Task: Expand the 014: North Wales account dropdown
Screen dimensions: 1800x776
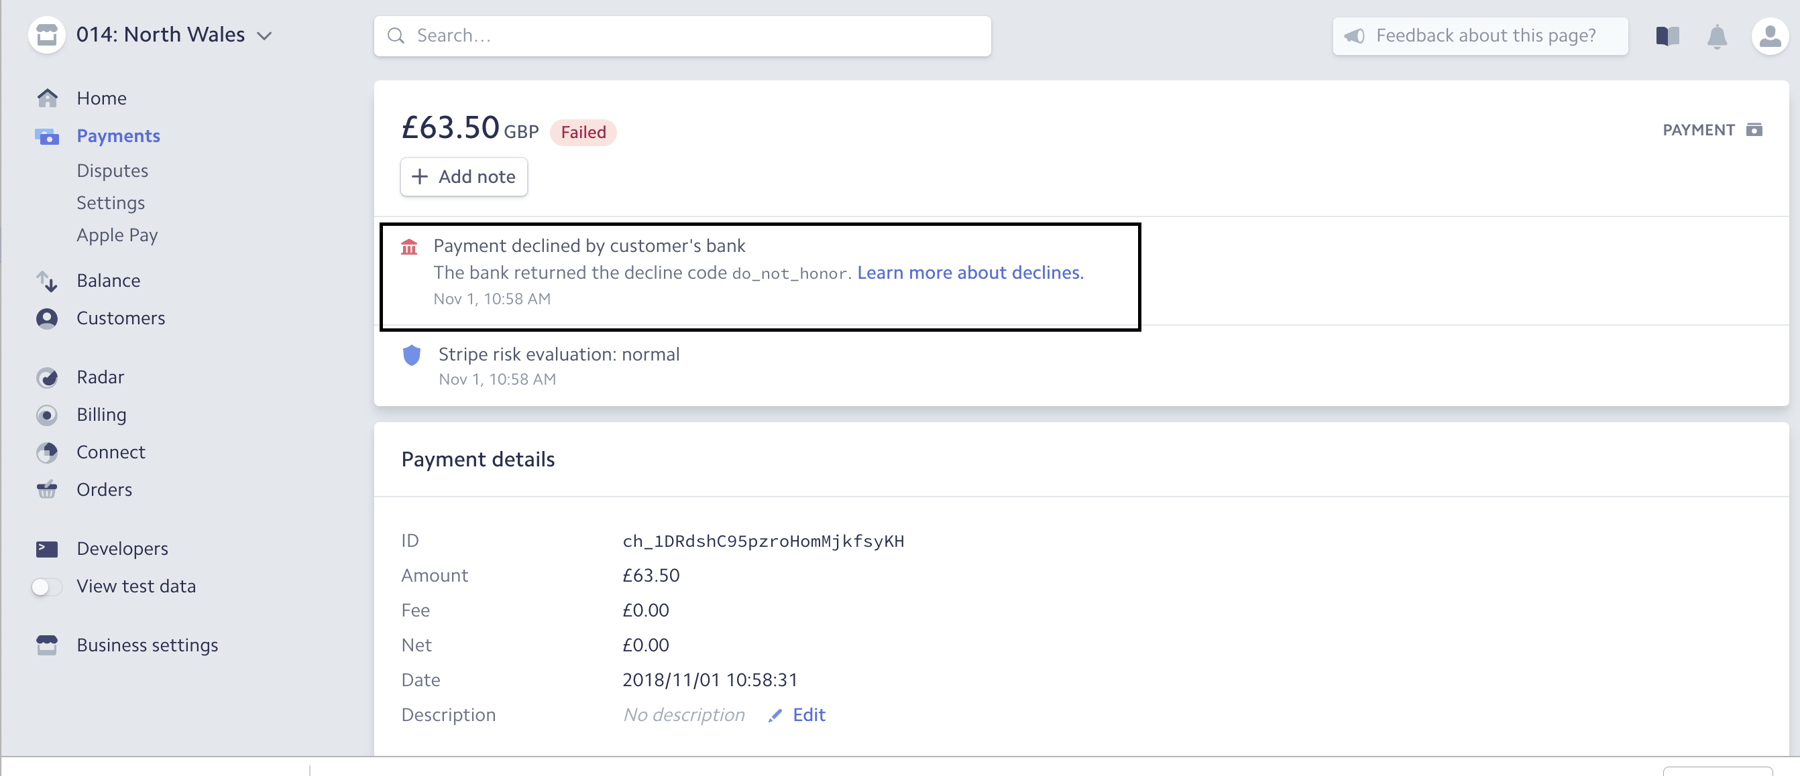Action: 264,36
